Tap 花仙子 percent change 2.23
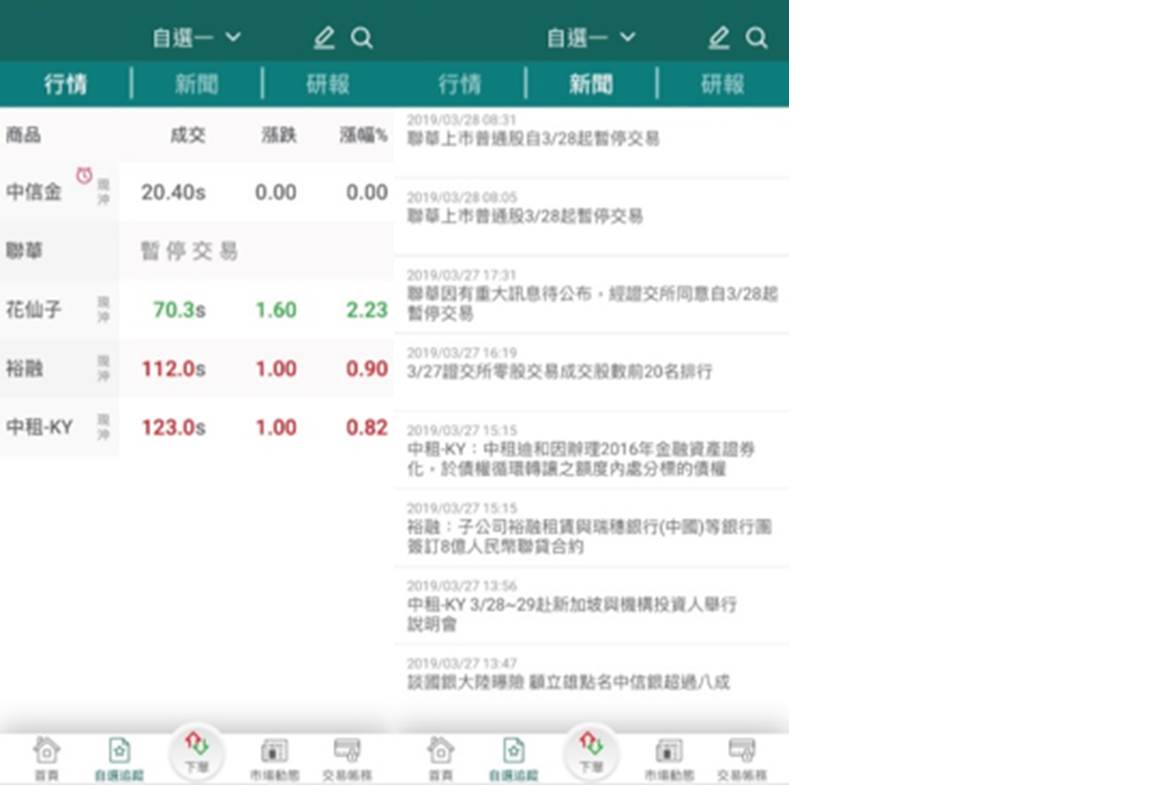 tap(367, 310)
